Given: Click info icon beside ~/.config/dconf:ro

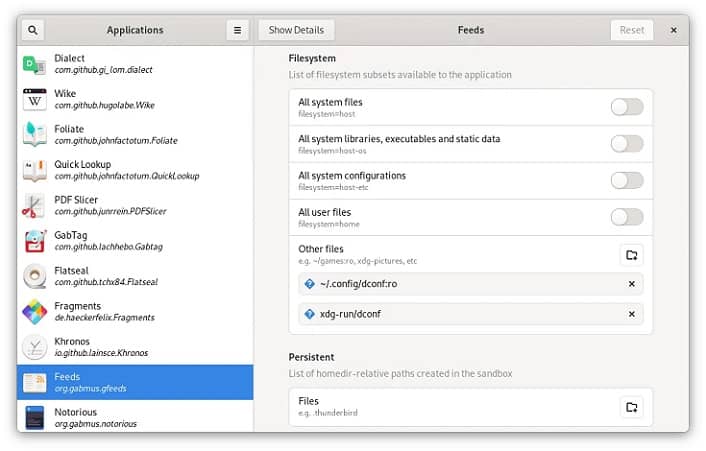Looking at the screenshot, I should (309, 284).
